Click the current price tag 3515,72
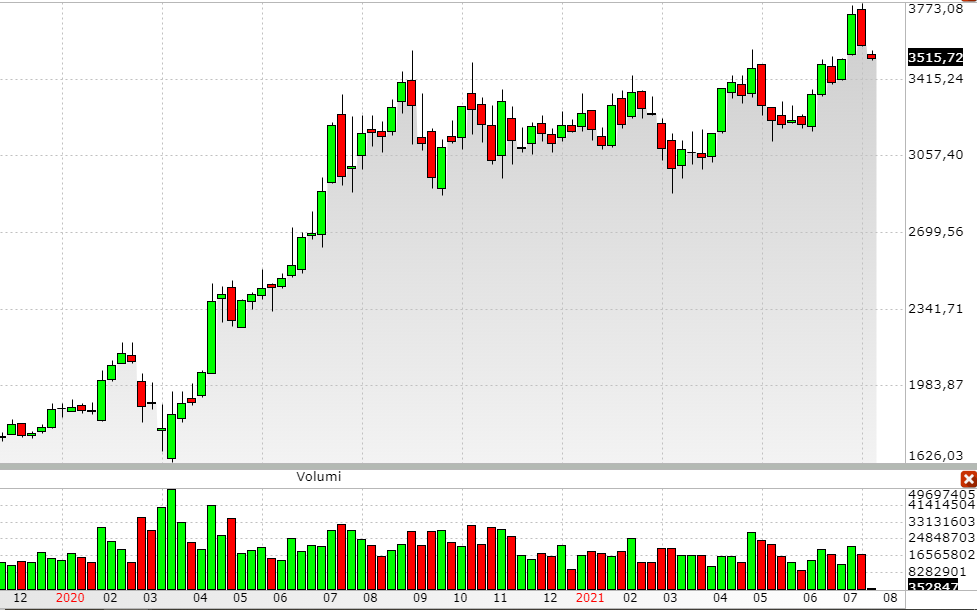The width and height of the screenshot is (977, 610). 935,58
